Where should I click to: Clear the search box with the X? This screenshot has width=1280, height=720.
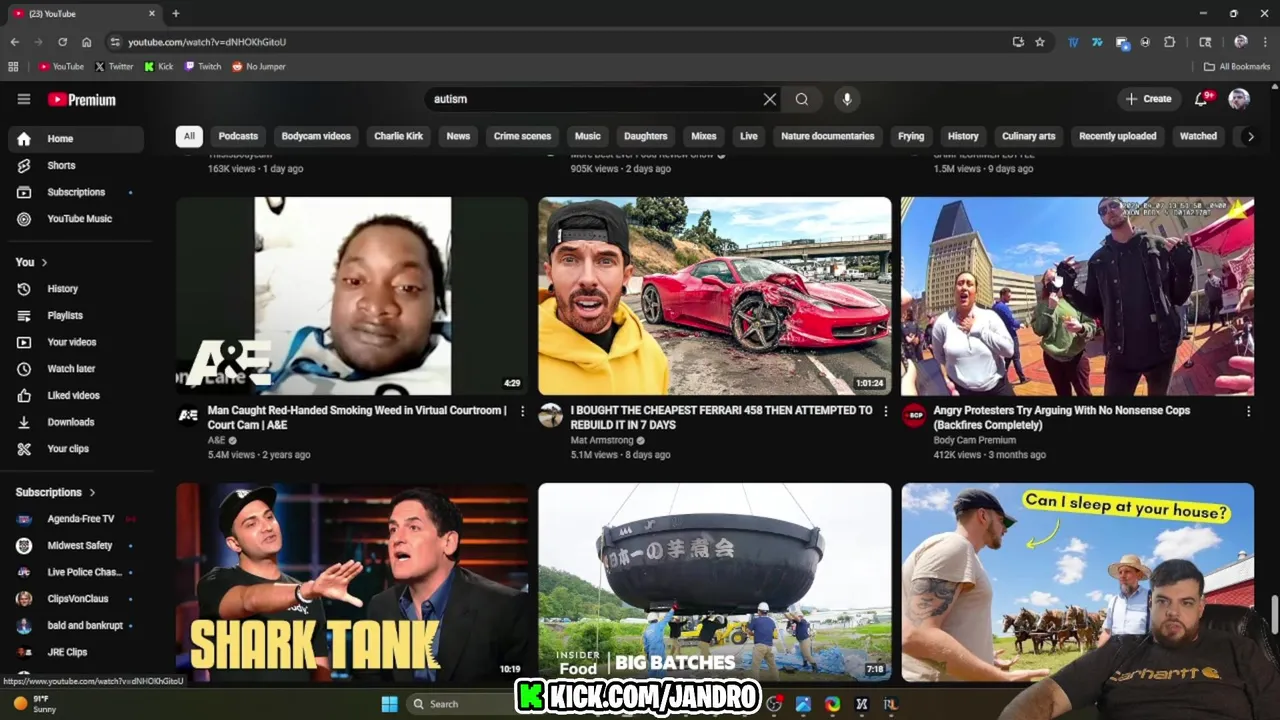point(770,99)
